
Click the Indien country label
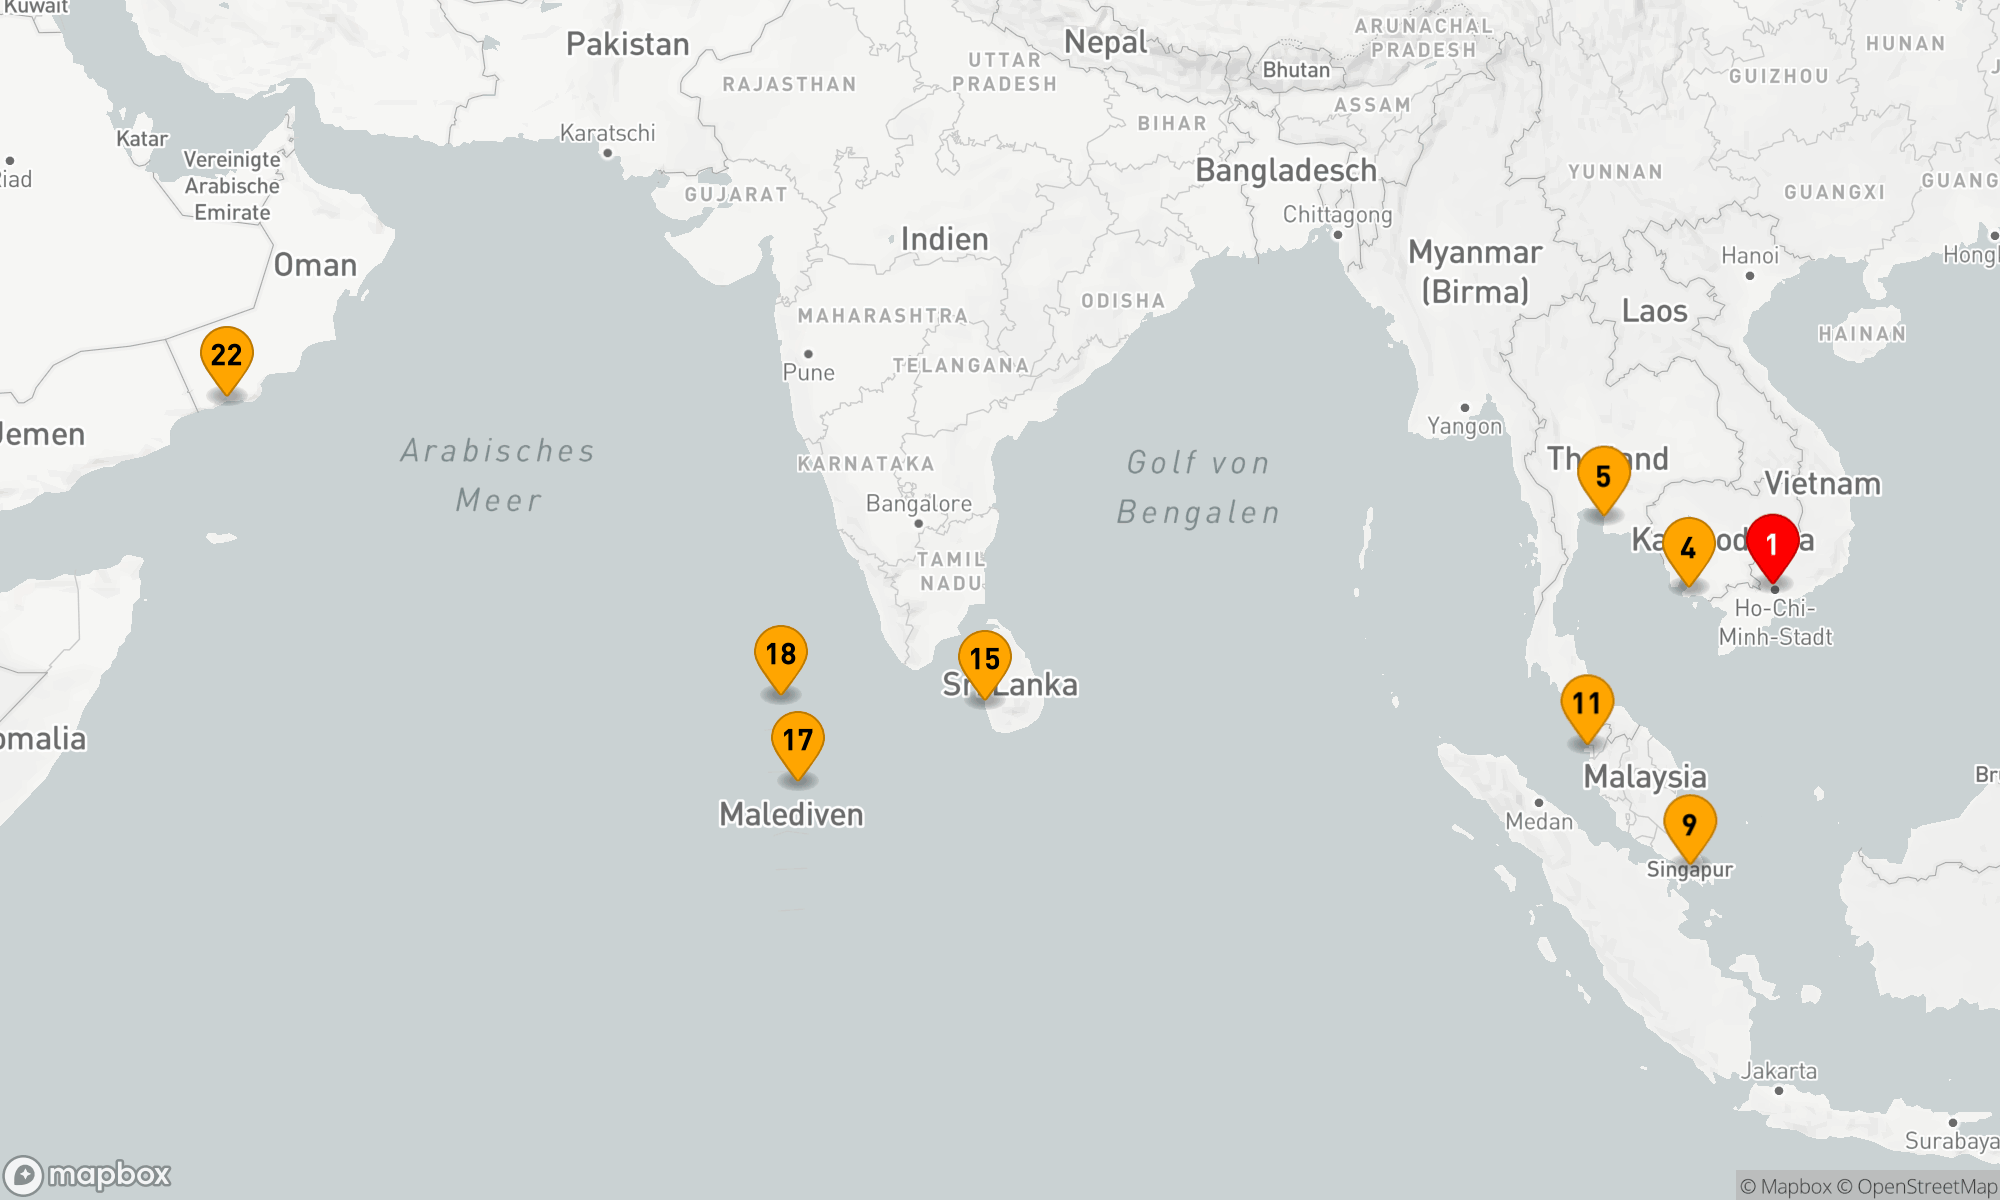(944, 240)
